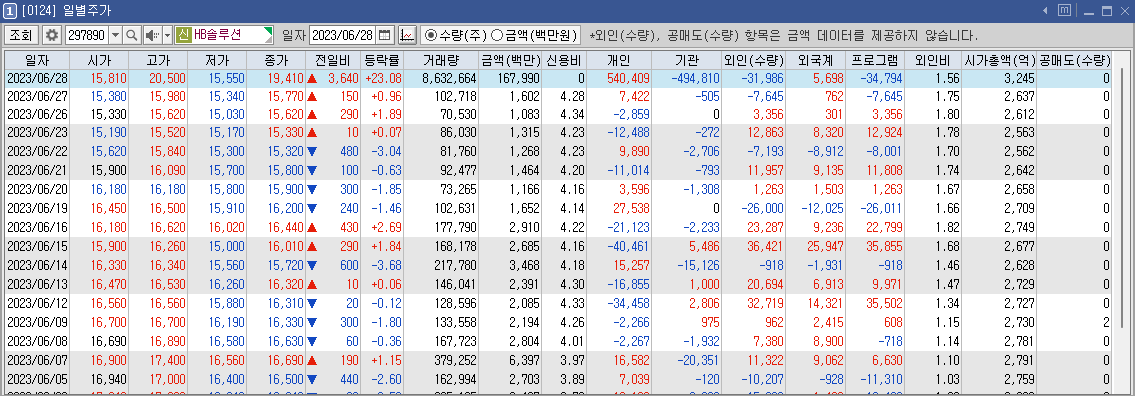Click the program cell -34,794
The width and height of the screenshot is (1135, 396).
click(875, 78)
